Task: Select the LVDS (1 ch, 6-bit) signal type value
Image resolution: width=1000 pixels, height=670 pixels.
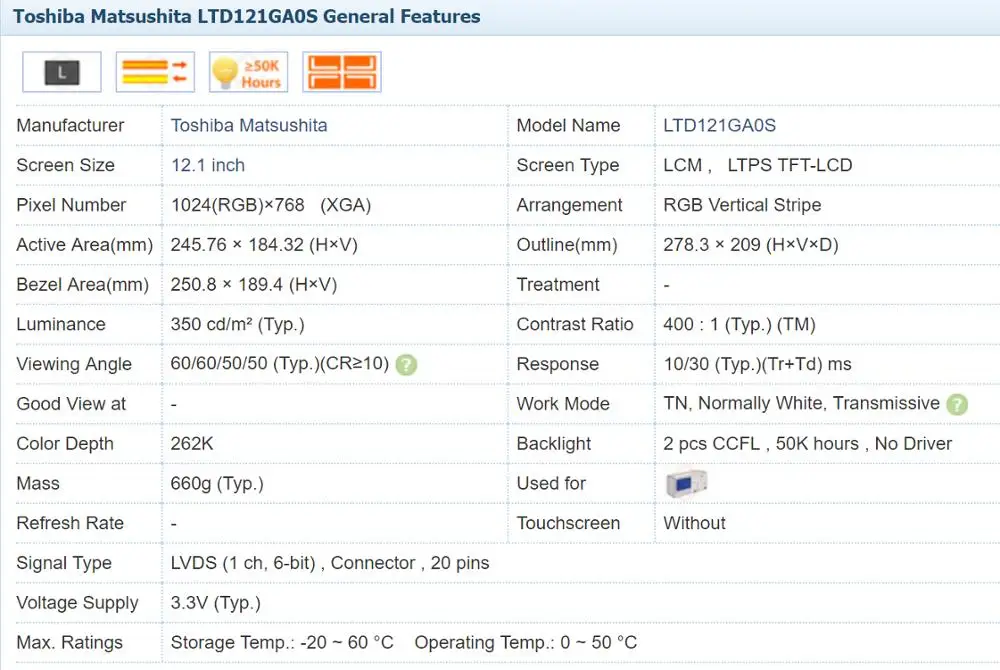Action: click(x=330, y=563)
